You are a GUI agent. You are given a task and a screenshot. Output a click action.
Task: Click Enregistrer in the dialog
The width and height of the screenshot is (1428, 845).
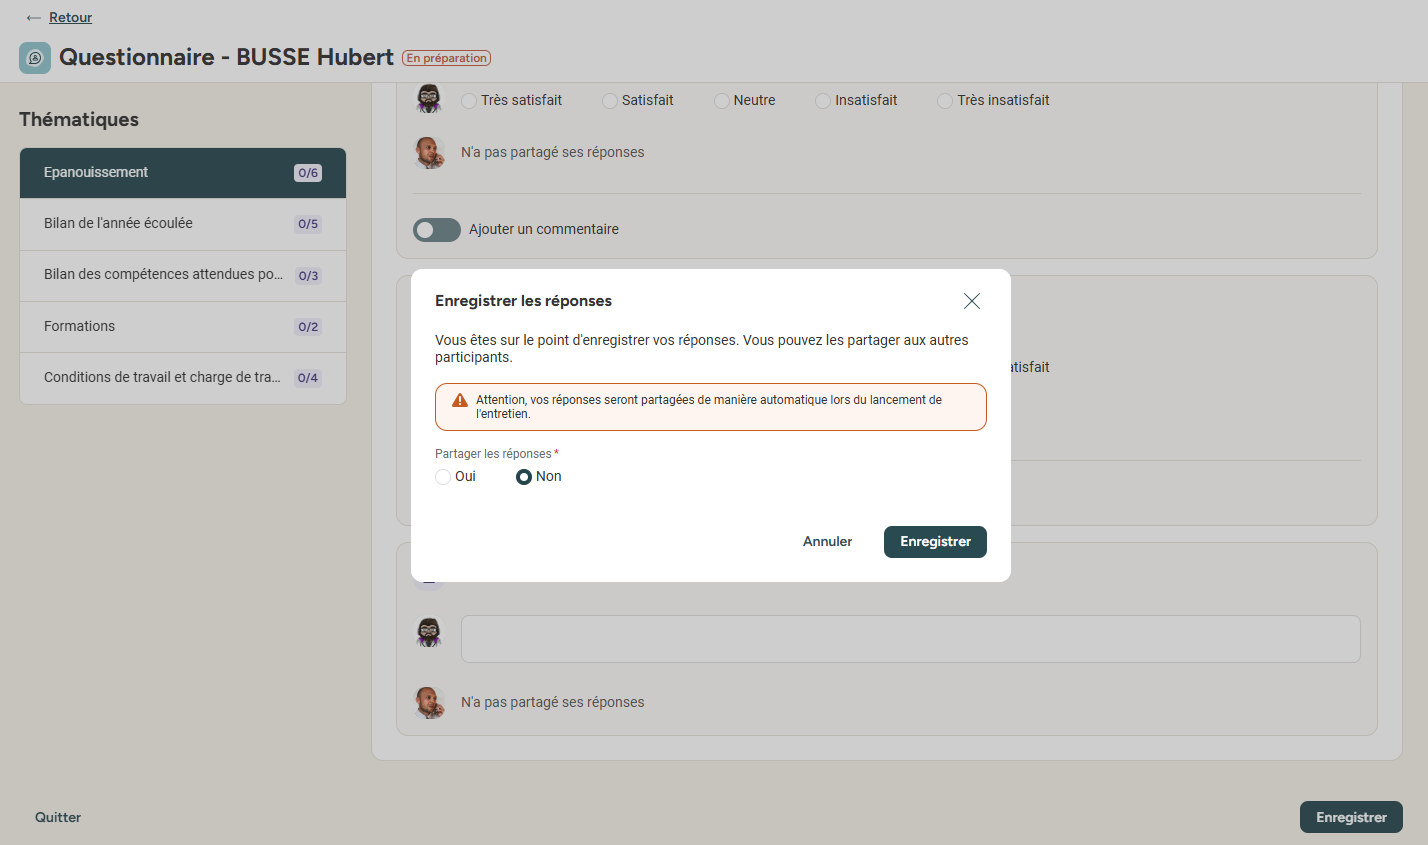coord(935,542)
